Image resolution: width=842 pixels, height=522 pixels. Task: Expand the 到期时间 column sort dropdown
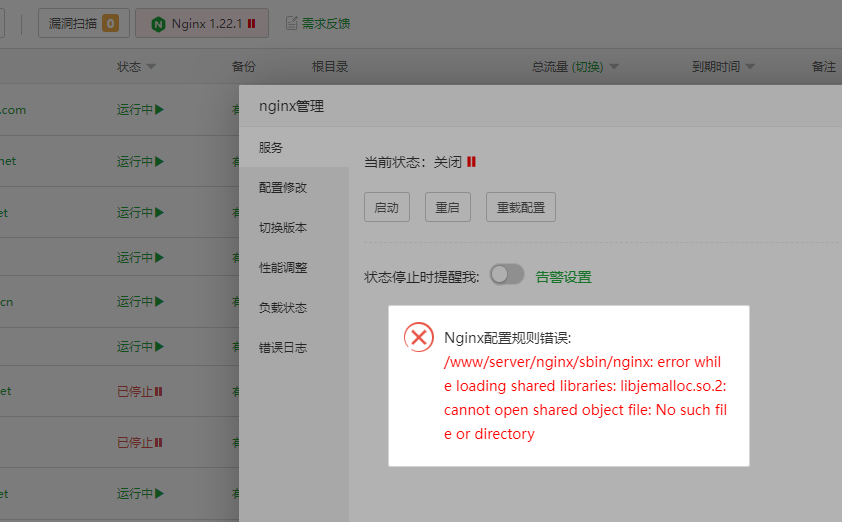[750, 67]
